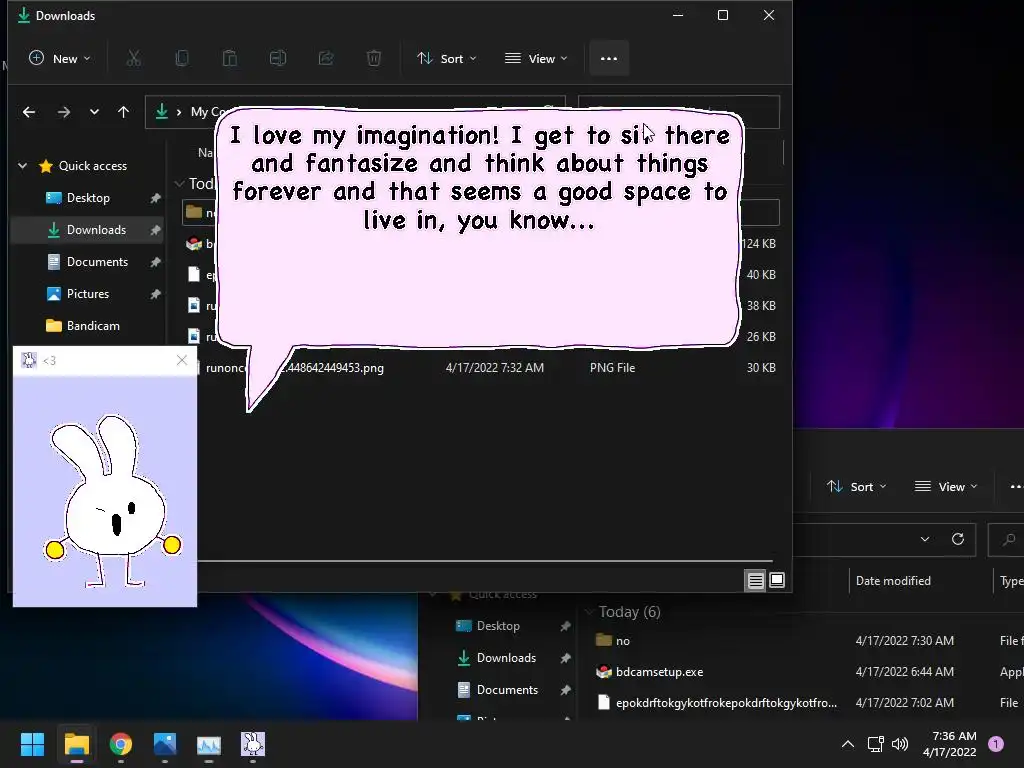Click the pink speech bubble dialog
This screenshot has width=1024, height=768.
pos(479,229)
